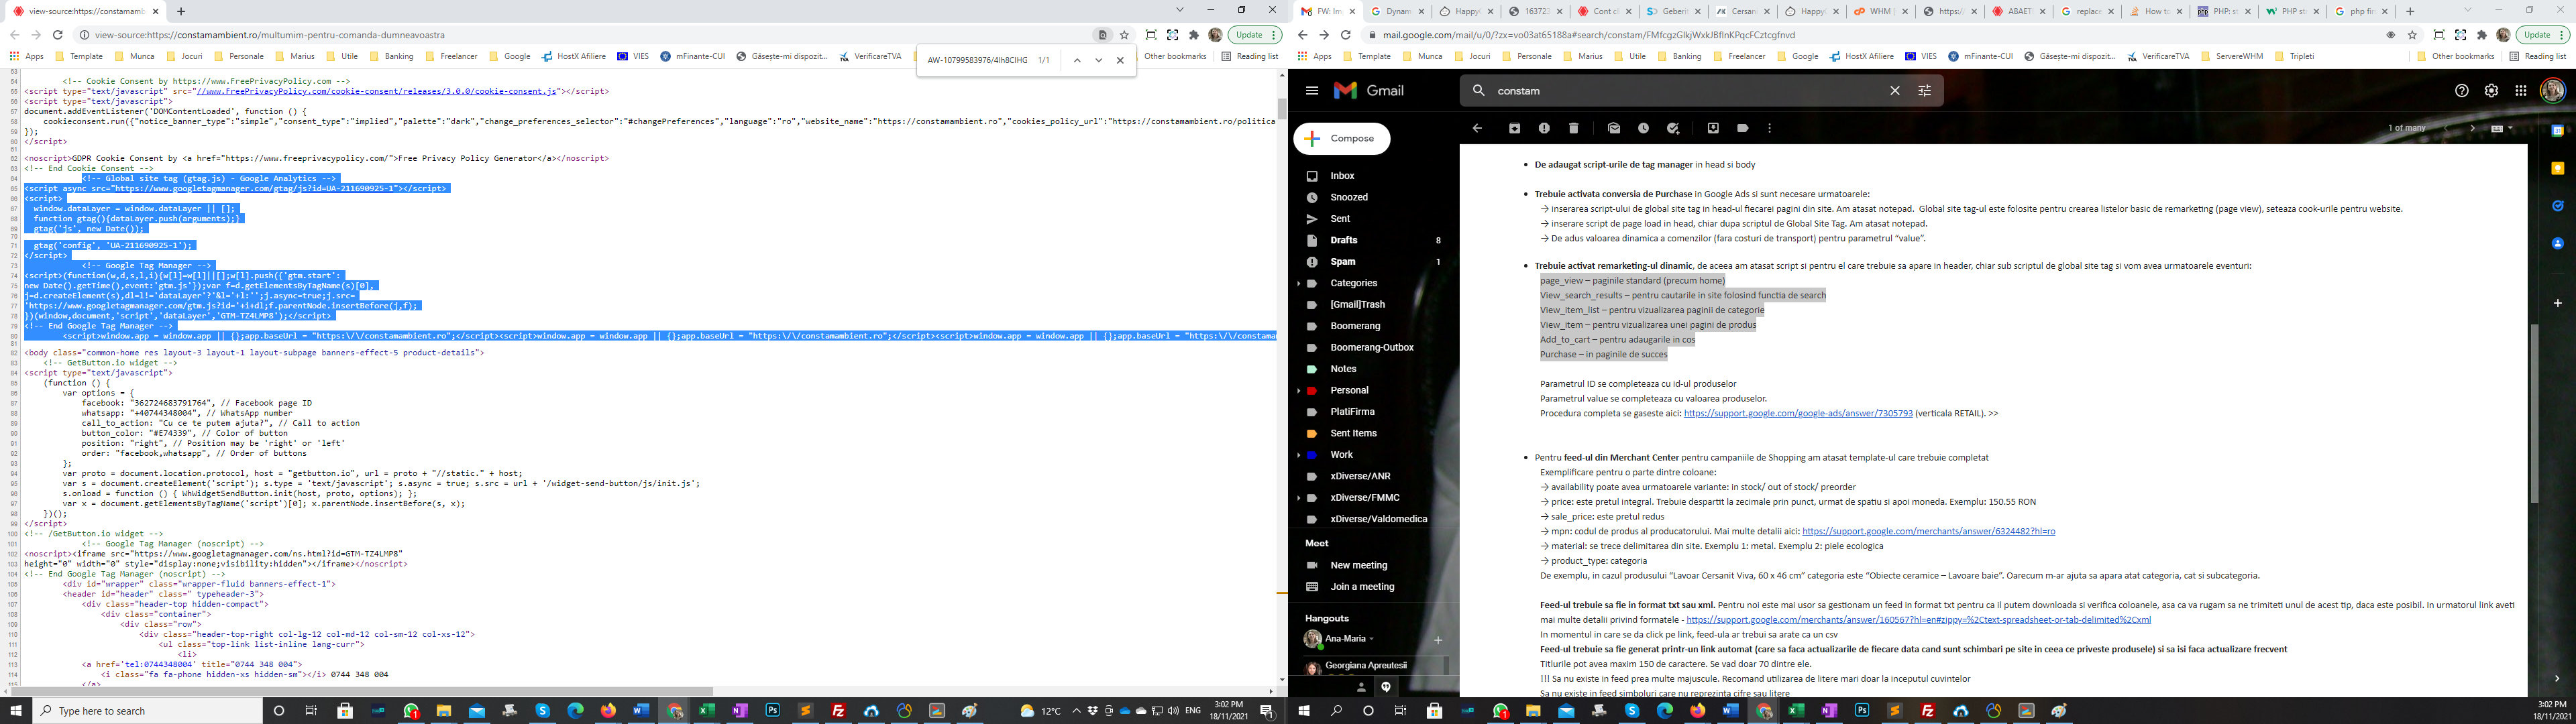The image size is (2576, 724).
Task: Open merchants answer 160567 support link
Action: pos(1918,620)
